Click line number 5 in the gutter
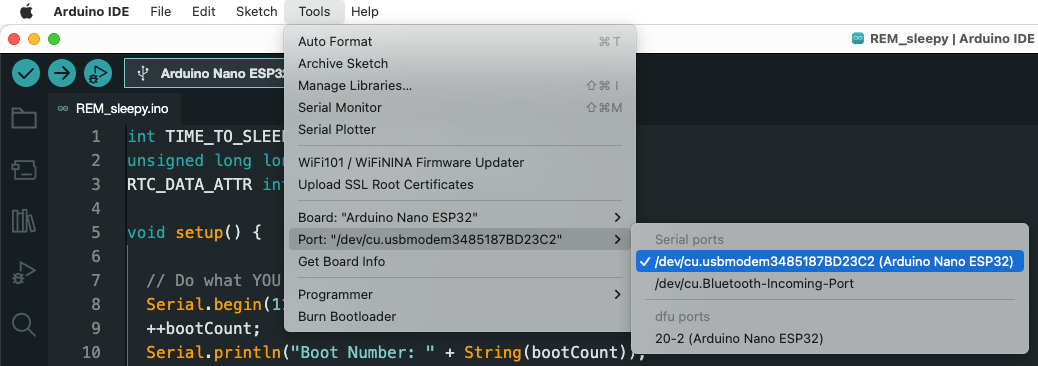1038x366 pixels. tap(96, 232)
